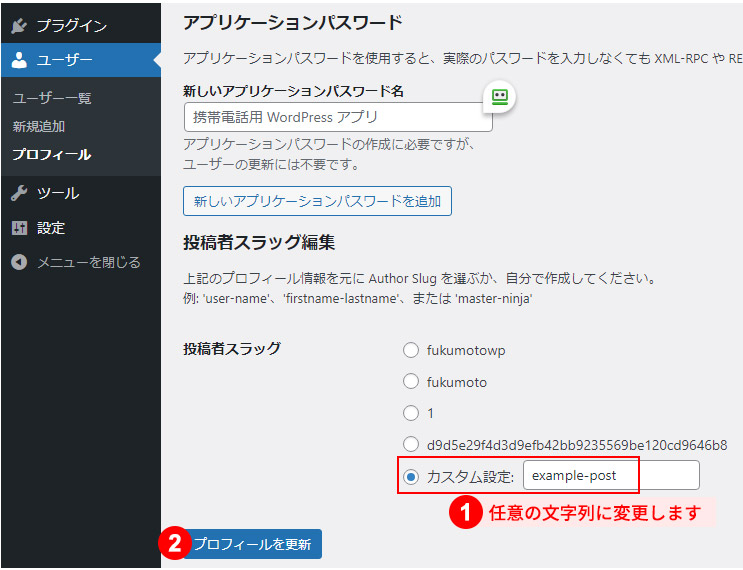743x570 pixels.
Task: Click the d9d5e29f4d3d9efb42bb hash label text
Action: (577, 445)
